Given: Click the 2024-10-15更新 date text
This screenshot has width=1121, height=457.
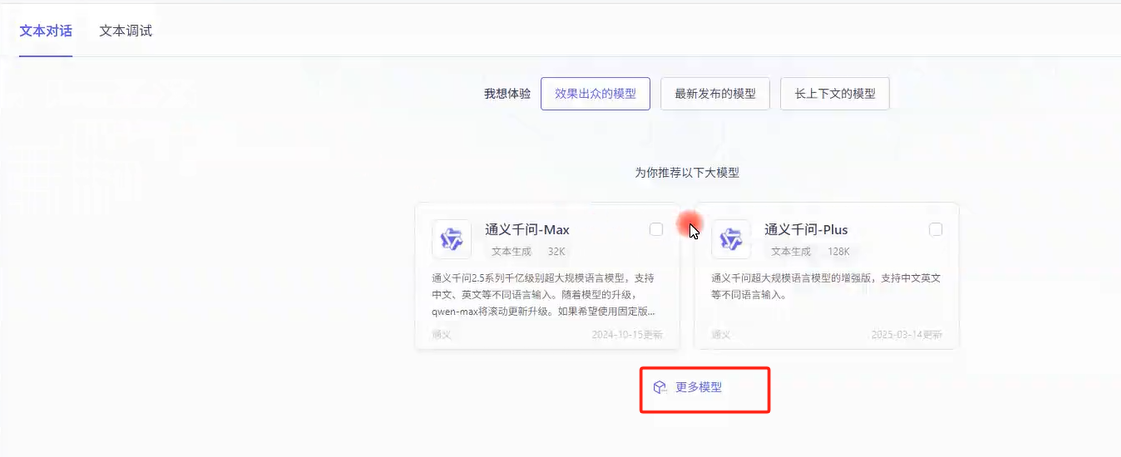Looking at the screenshot, I should [627, 334].
